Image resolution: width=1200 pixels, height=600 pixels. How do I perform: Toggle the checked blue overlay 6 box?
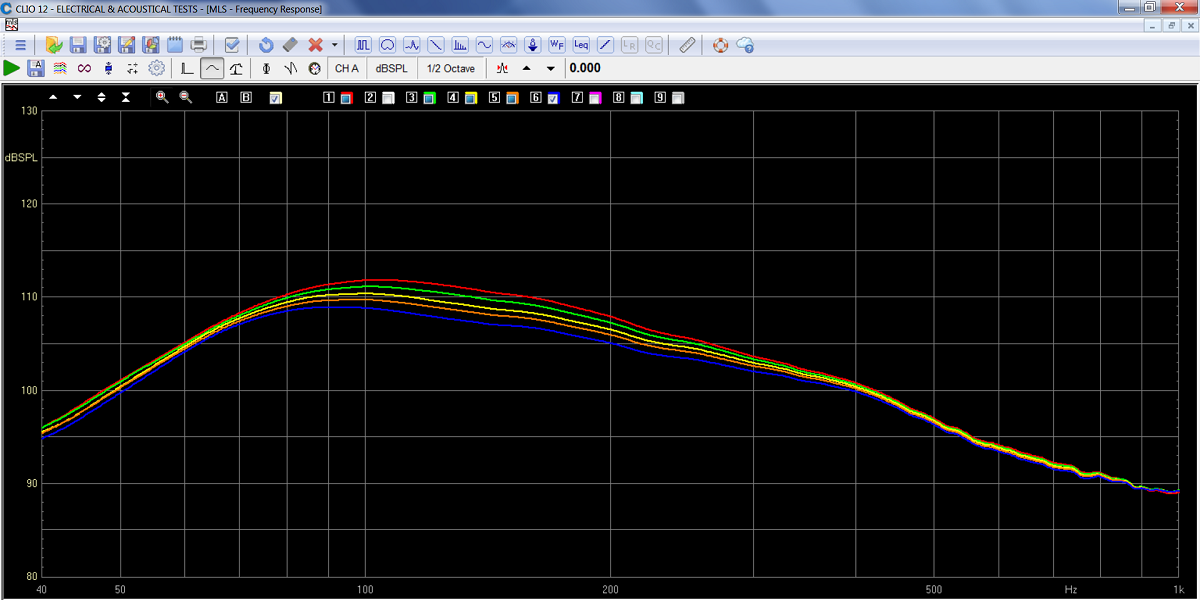click(x=553, y=98)
